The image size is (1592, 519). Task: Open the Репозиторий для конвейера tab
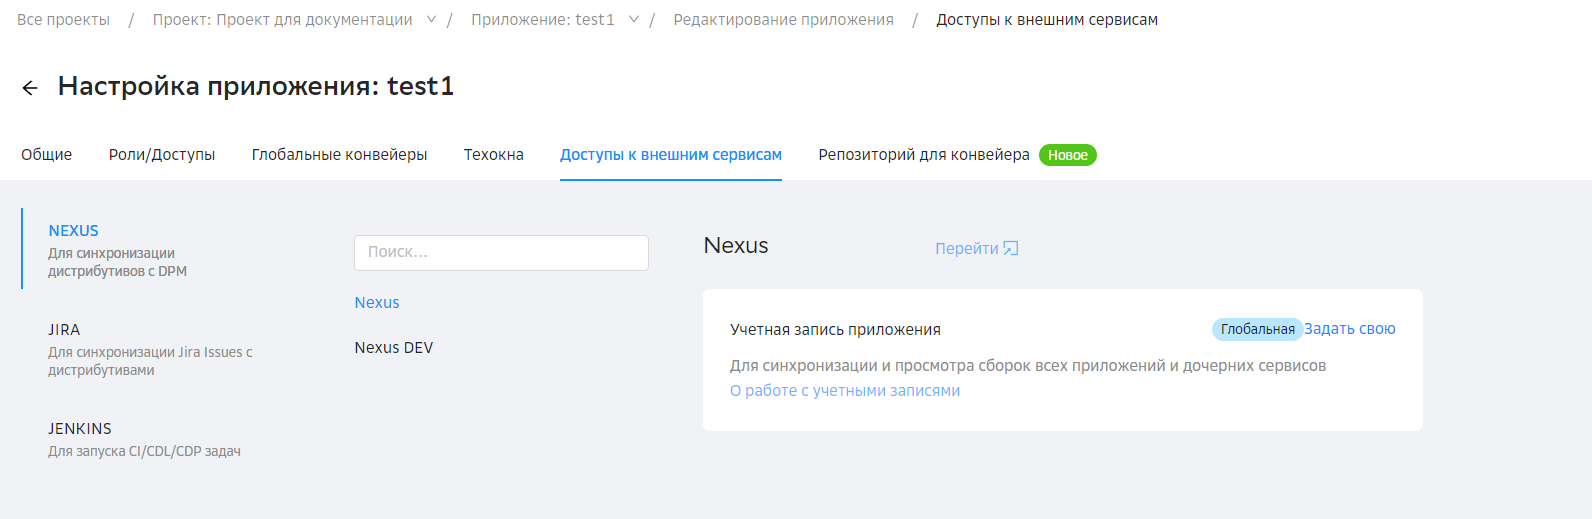pyautogui.click(x=923, y=155)
